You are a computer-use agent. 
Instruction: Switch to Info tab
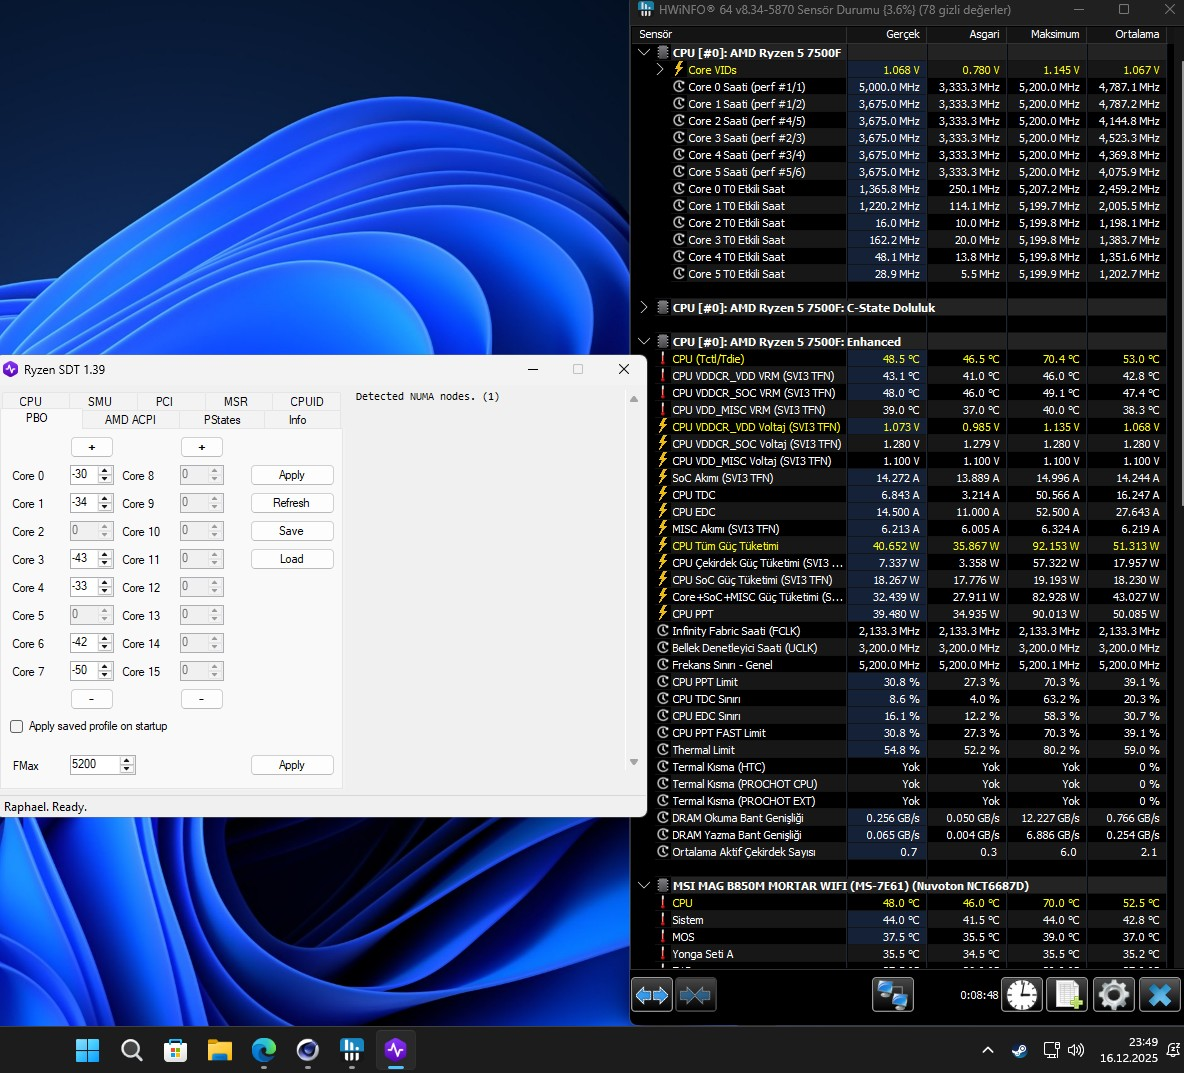(x=298, y=419)
